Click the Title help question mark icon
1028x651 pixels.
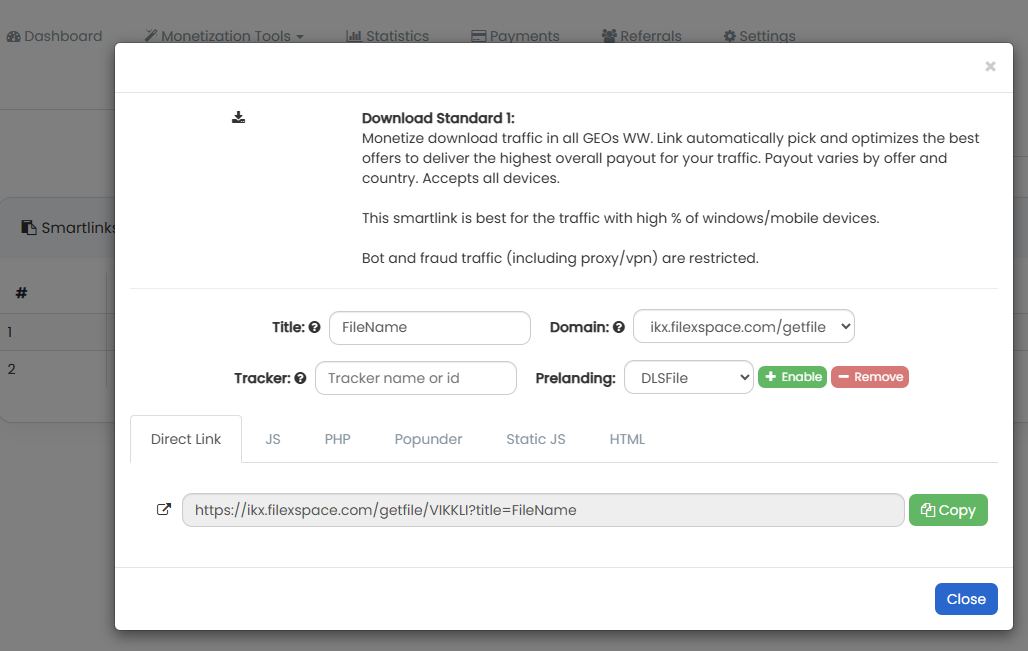tap(314, 327)
